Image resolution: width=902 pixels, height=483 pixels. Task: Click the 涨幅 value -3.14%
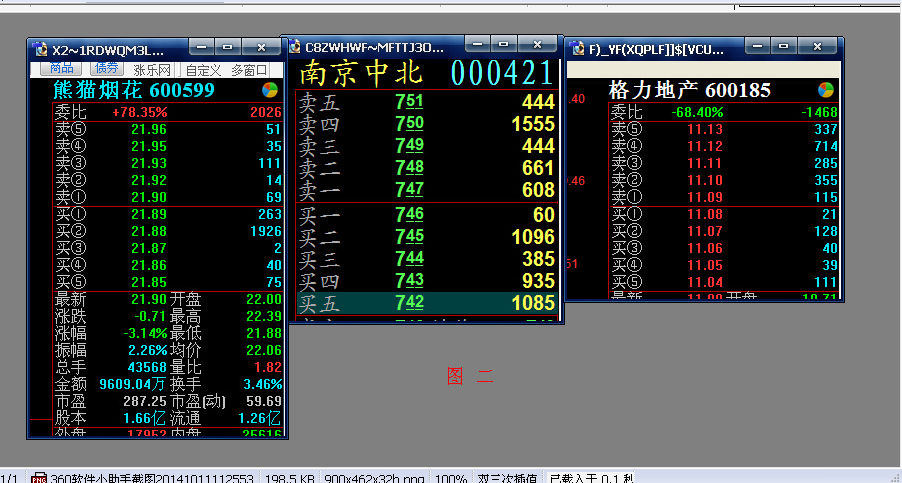pyautogui.click(x=145, y=334)
